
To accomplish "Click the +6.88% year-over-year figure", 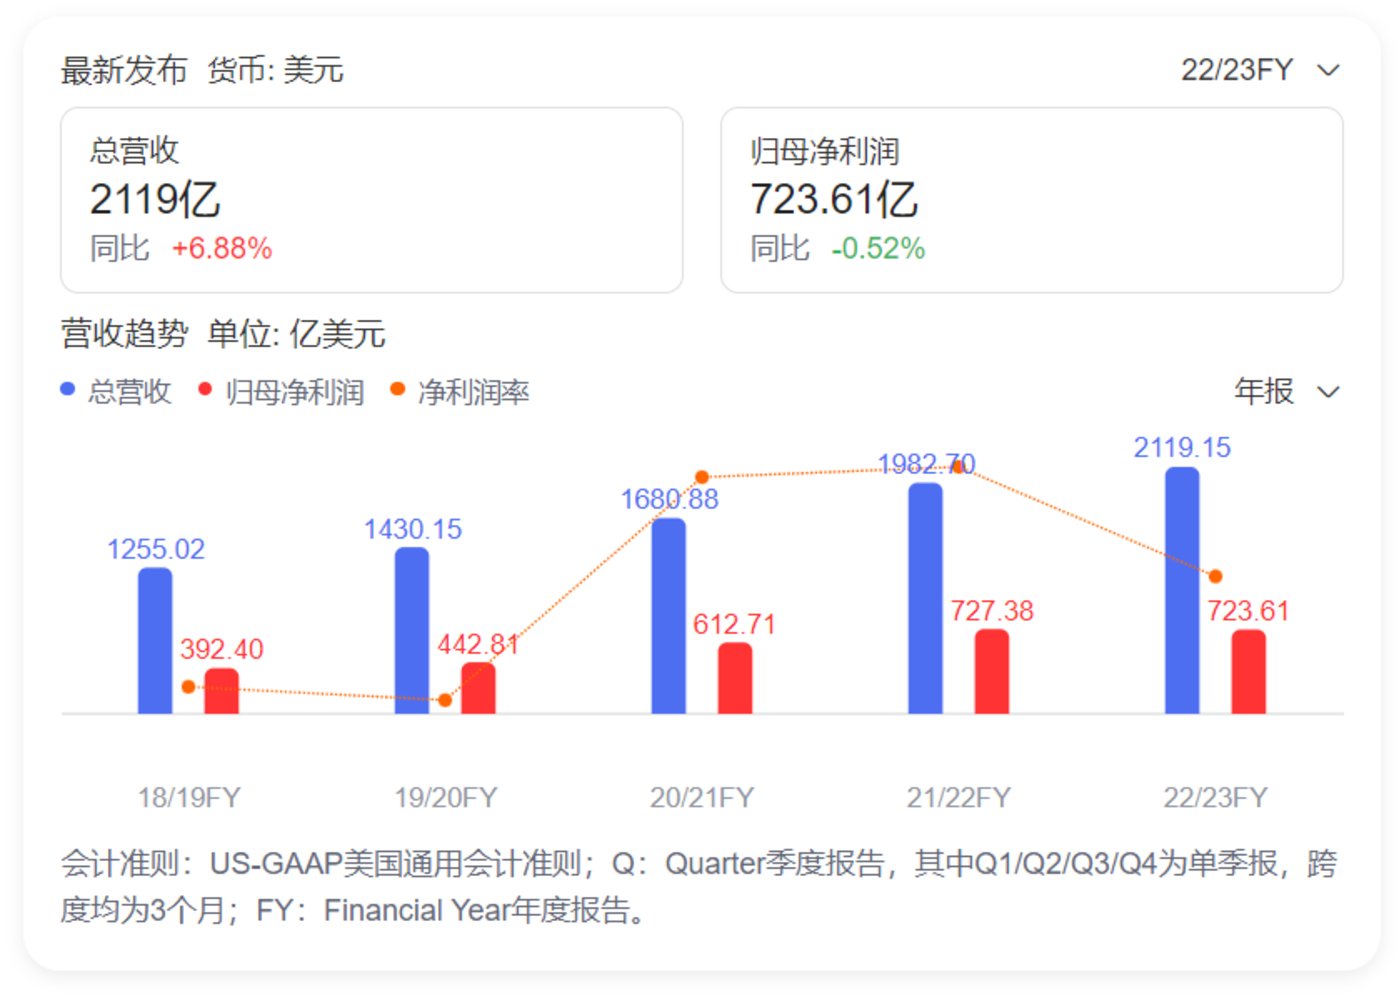I will coord(222,248).
